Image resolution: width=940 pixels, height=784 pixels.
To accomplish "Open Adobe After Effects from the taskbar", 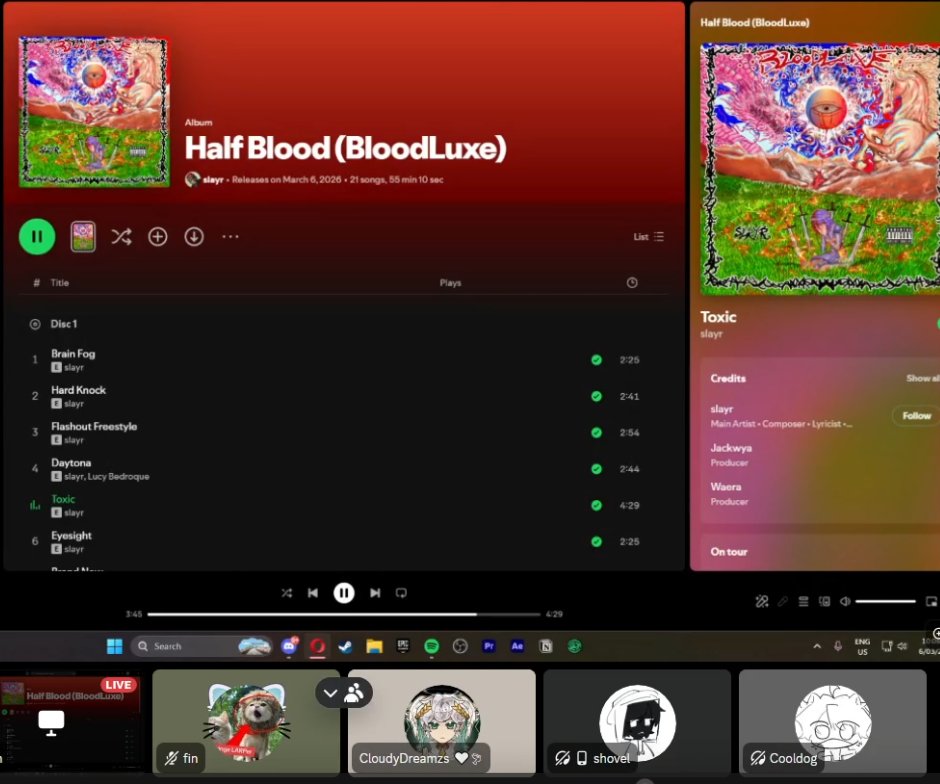I will tap(517, 646).
